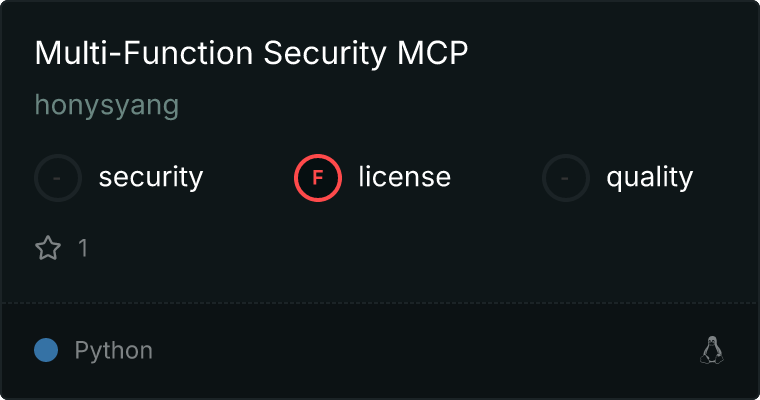
Task: Click the blue Python language dot
Action: click(46, 350)
